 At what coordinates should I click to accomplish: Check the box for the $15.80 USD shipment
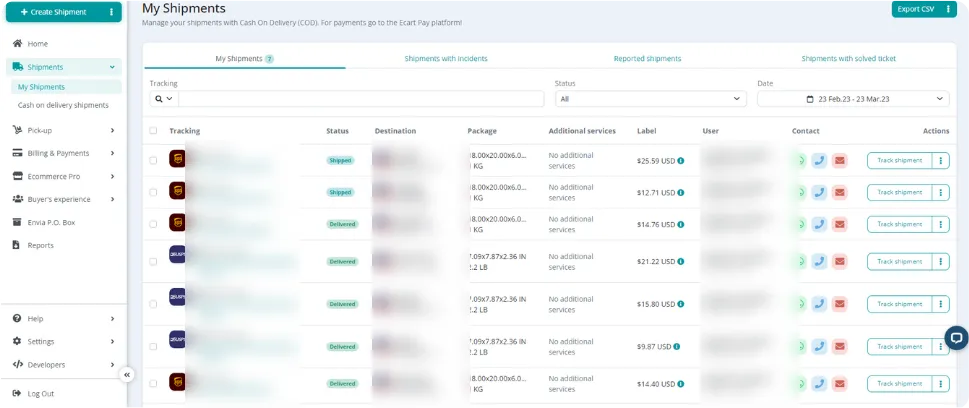coord(153,304)
